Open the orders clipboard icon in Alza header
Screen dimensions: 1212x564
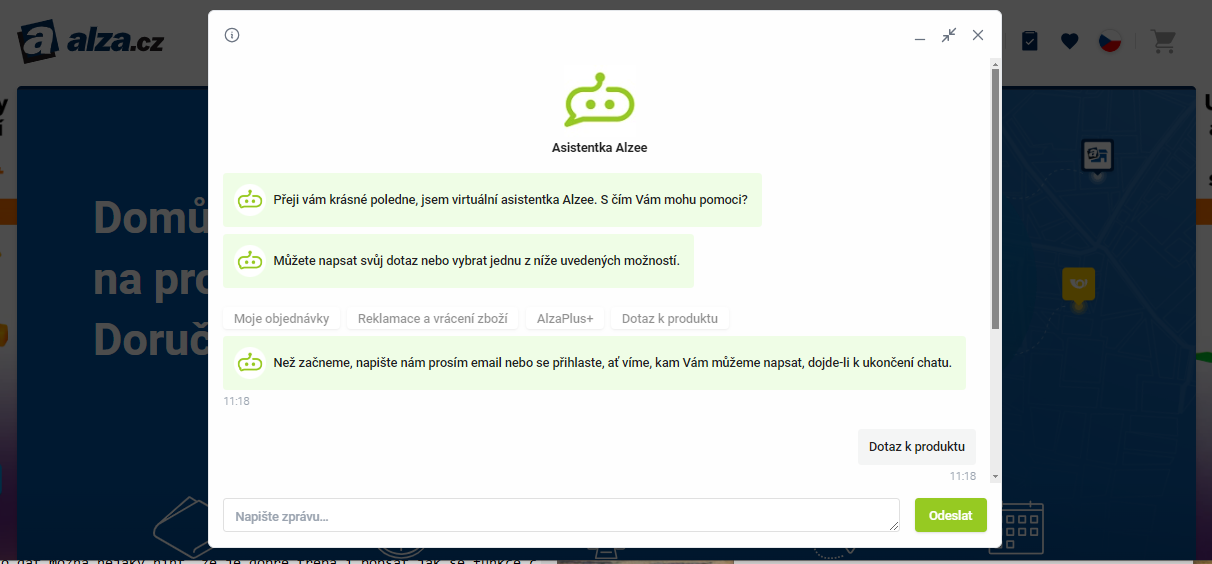point(1030,41)
